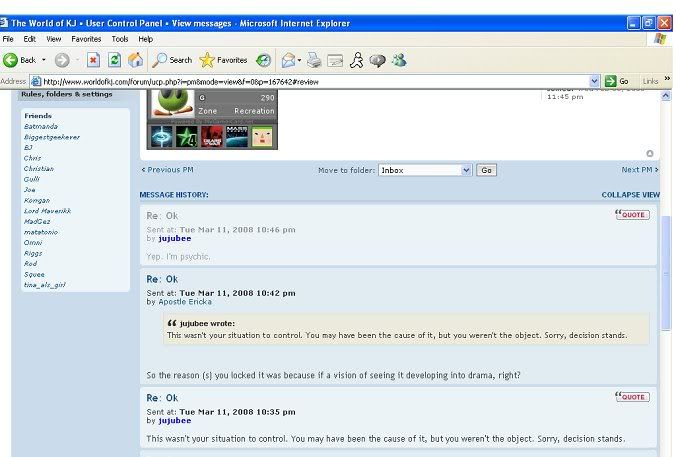
Task: Open History toolbar icon
Action: pyautogui.click(x=263, y=60)
